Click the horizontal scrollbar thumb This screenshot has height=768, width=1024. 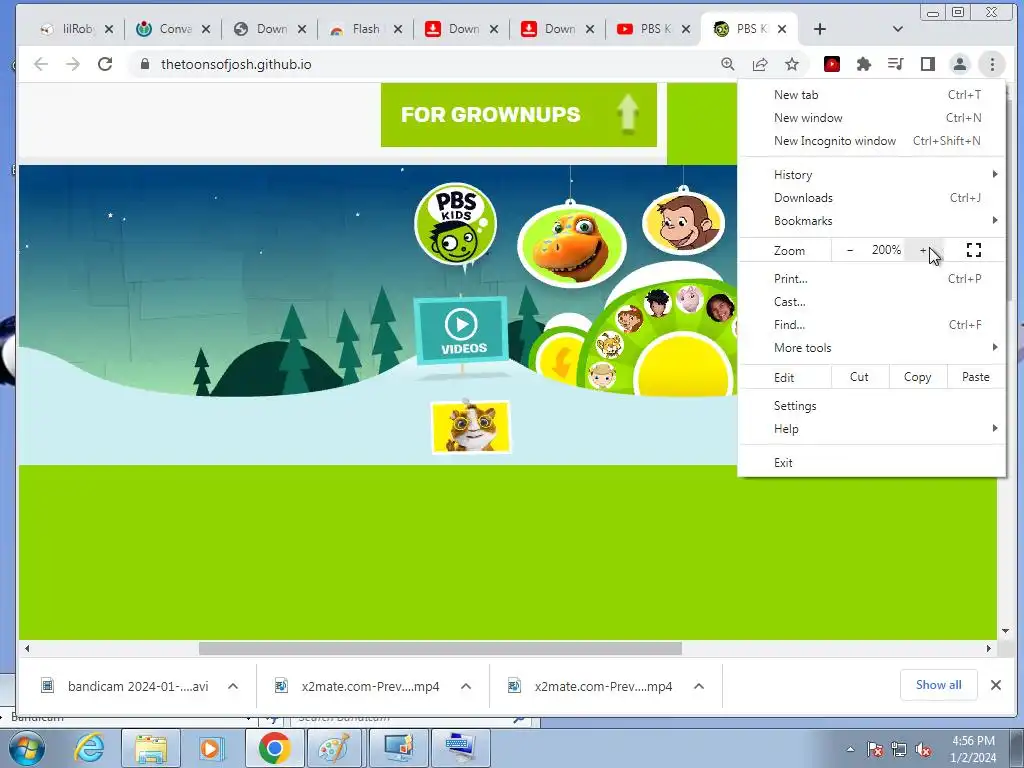point(440,648)
